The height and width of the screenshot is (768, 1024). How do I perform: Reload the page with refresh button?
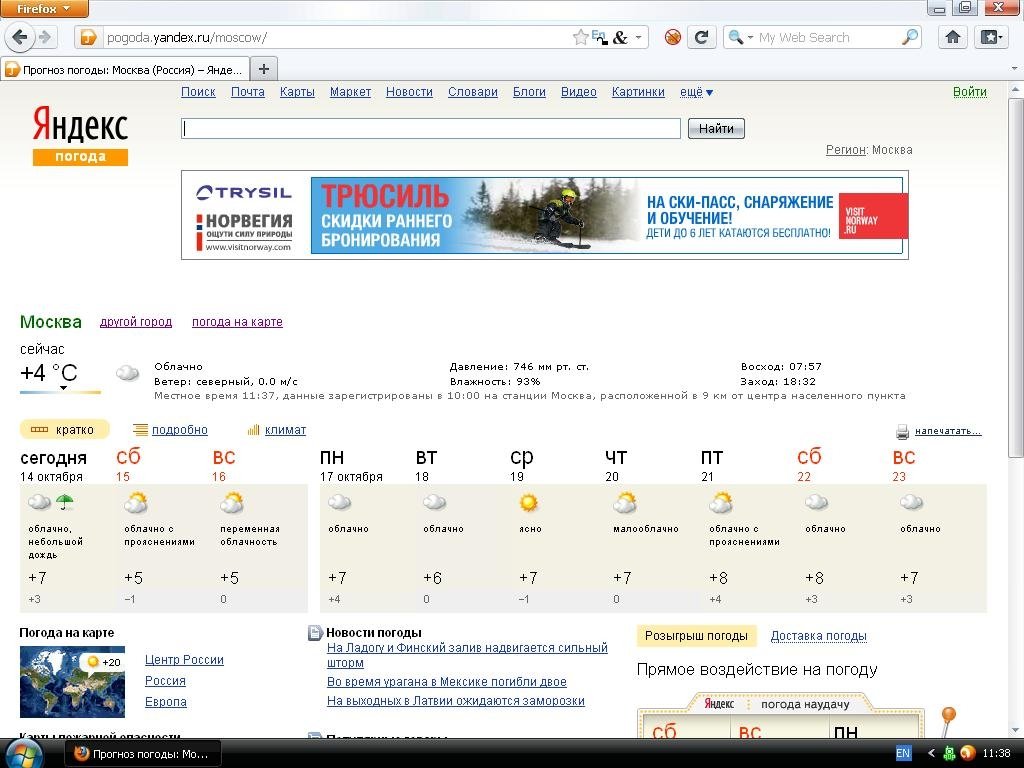click(701, 37)
